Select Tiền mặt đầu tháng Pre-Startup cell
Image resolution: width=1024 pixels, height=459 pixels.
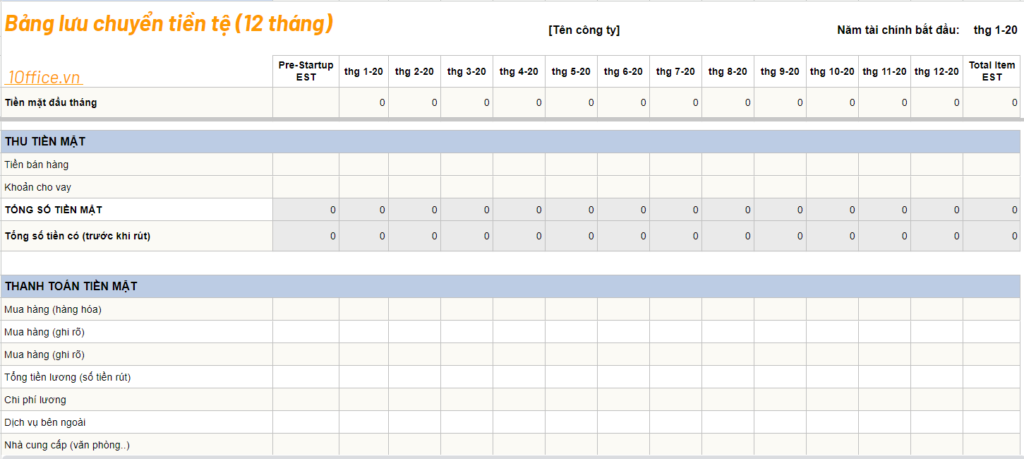pos(306,103)
